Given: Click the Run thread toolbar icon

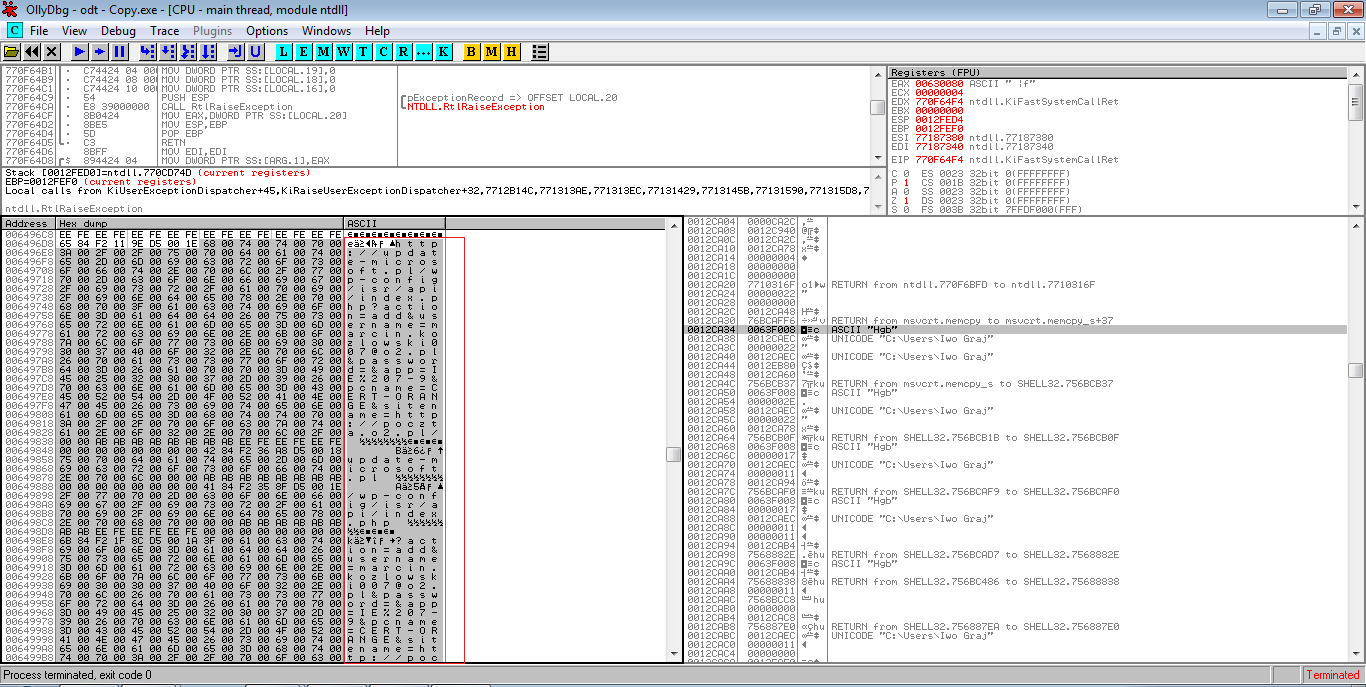Looking at the screenshot, I should tap(100, 51).
